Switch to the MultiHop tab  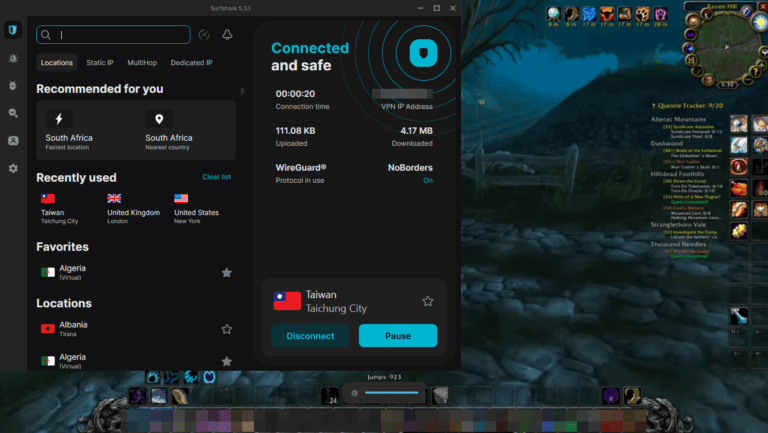(x=142, y=63)
